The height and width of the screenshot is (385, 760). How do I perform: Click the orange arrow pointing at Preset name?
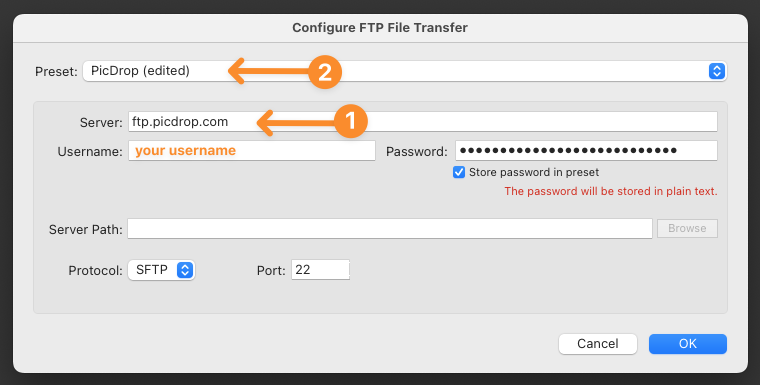pyautogui.click(x=269, y=72)
